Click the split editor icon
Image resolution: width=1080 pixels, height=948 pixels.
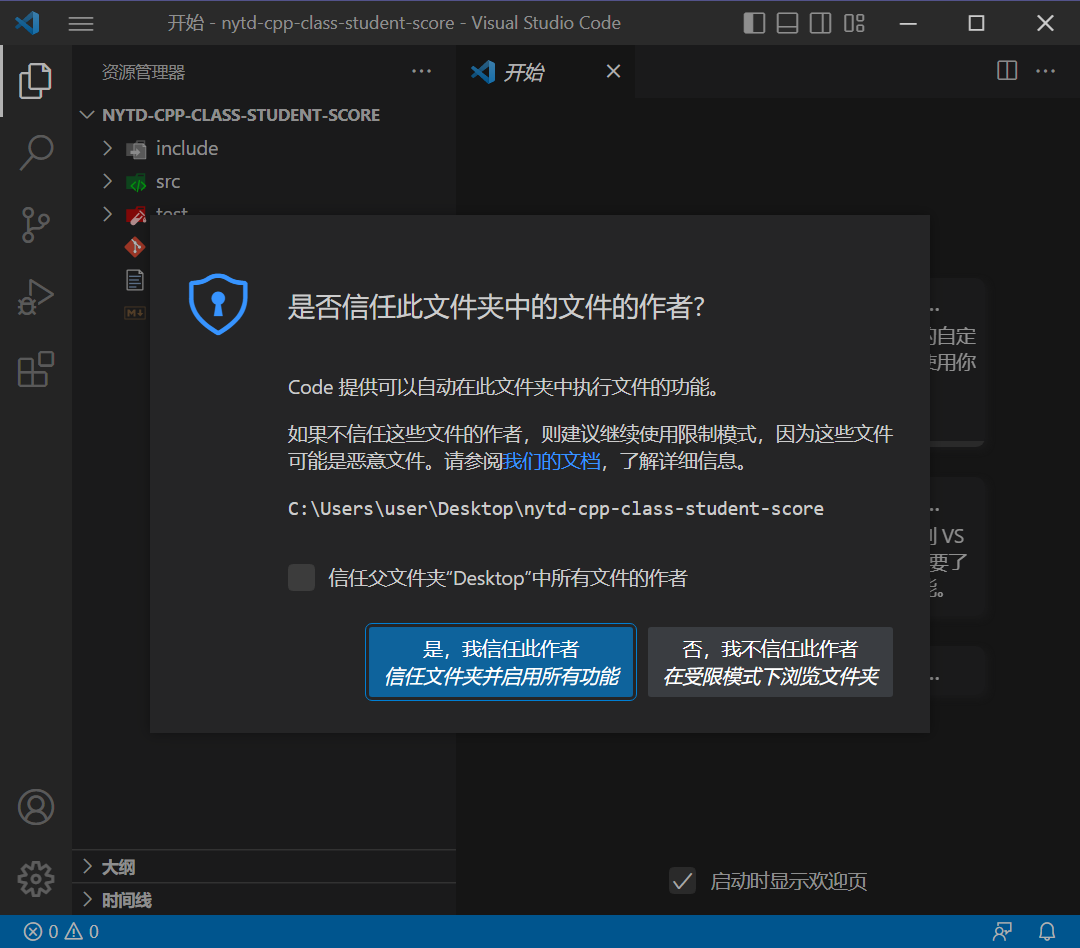click(x=1007, y=71)
